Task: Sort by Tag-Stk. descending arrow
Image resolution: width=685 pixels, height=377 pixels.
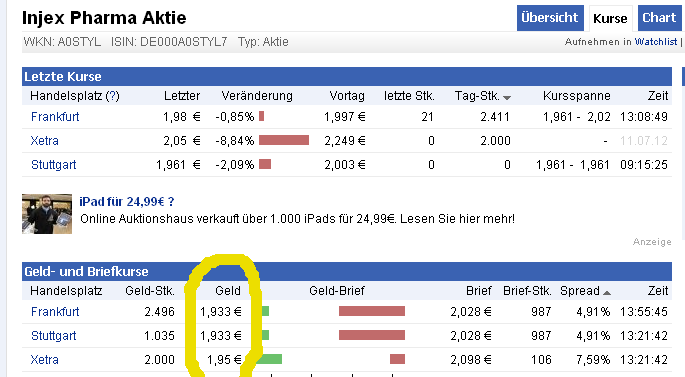Action: point(507,98)
